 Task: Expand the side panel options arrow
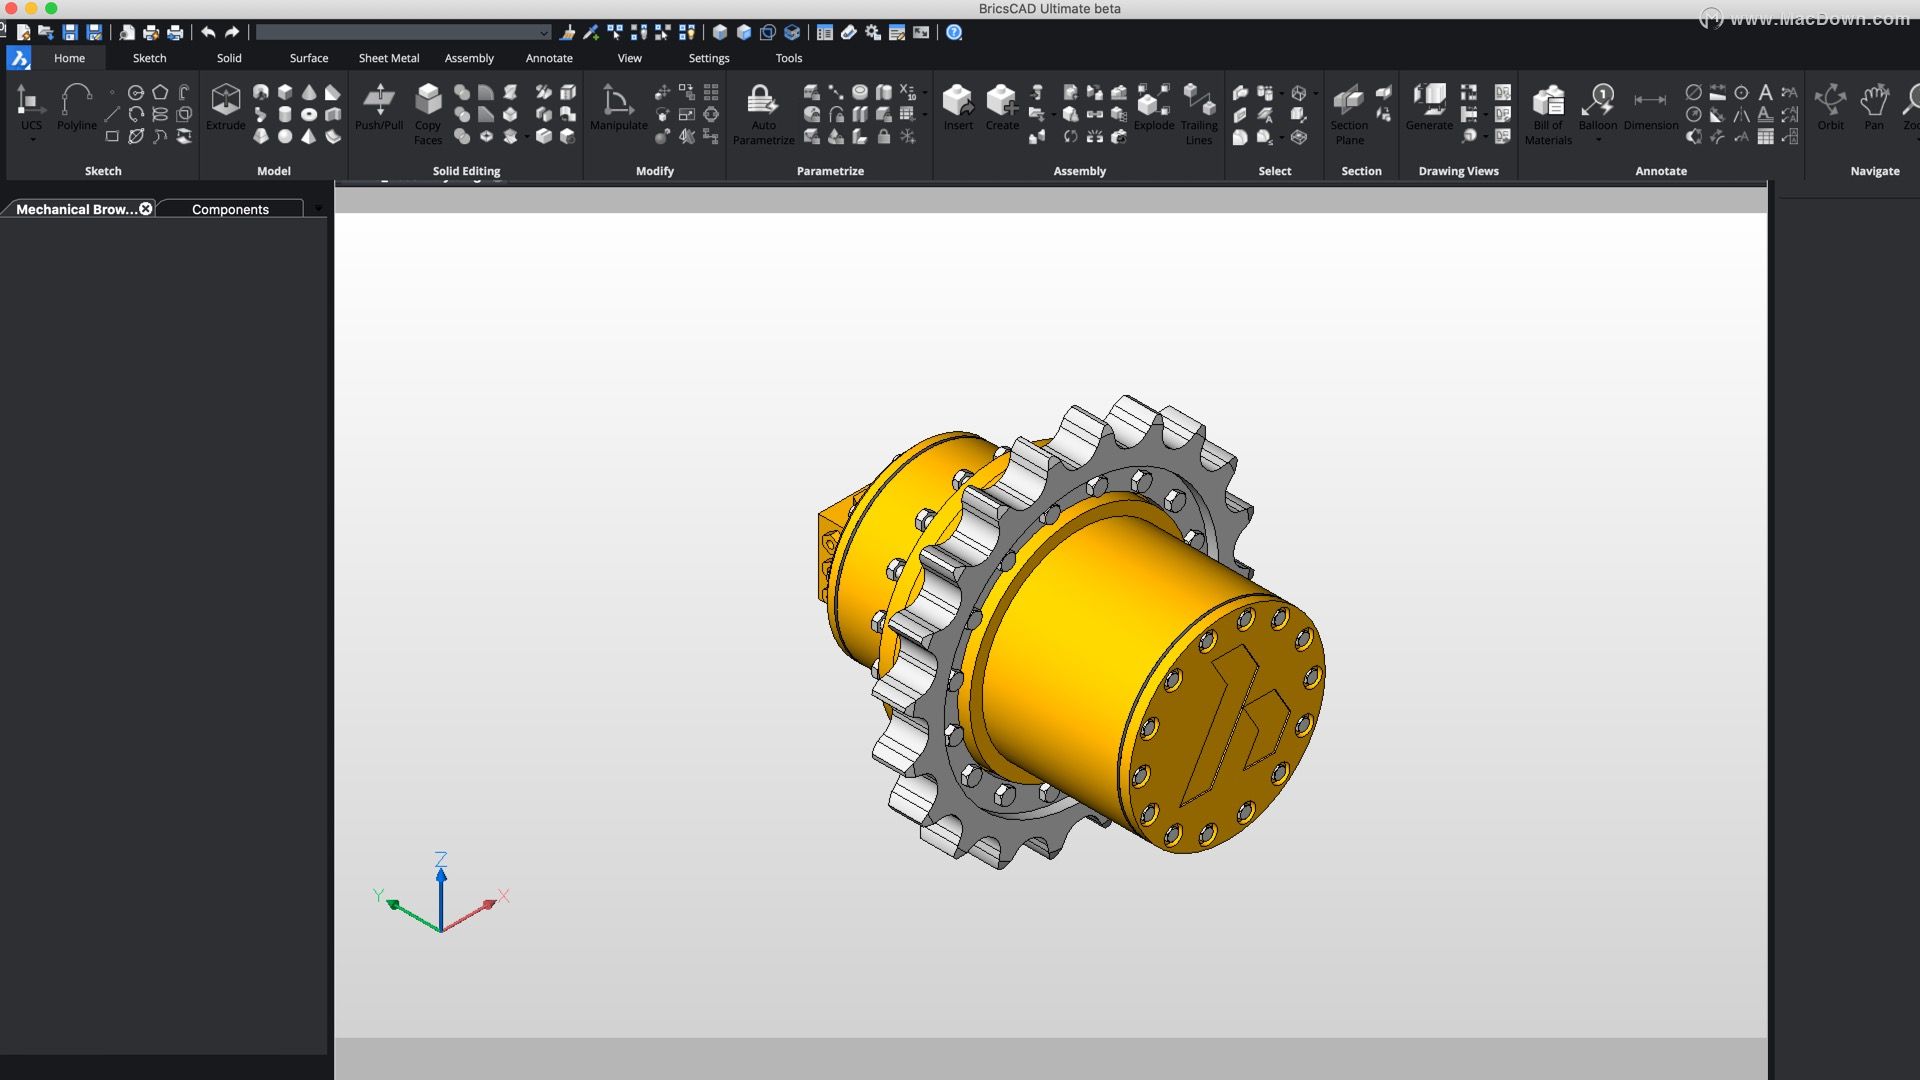318,209
